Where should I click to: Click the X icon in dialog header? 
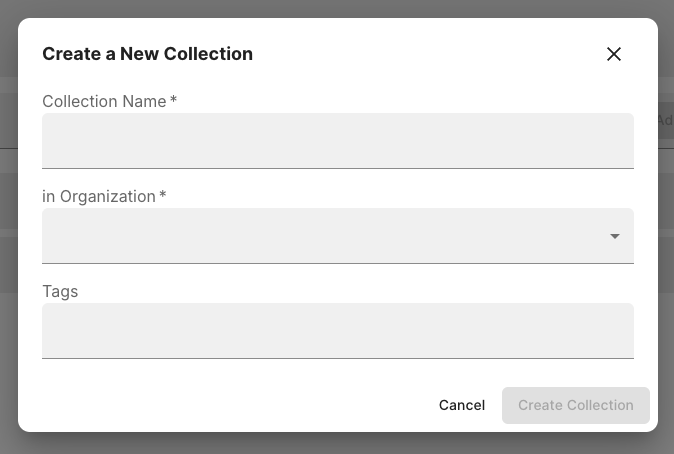point(614,54)
